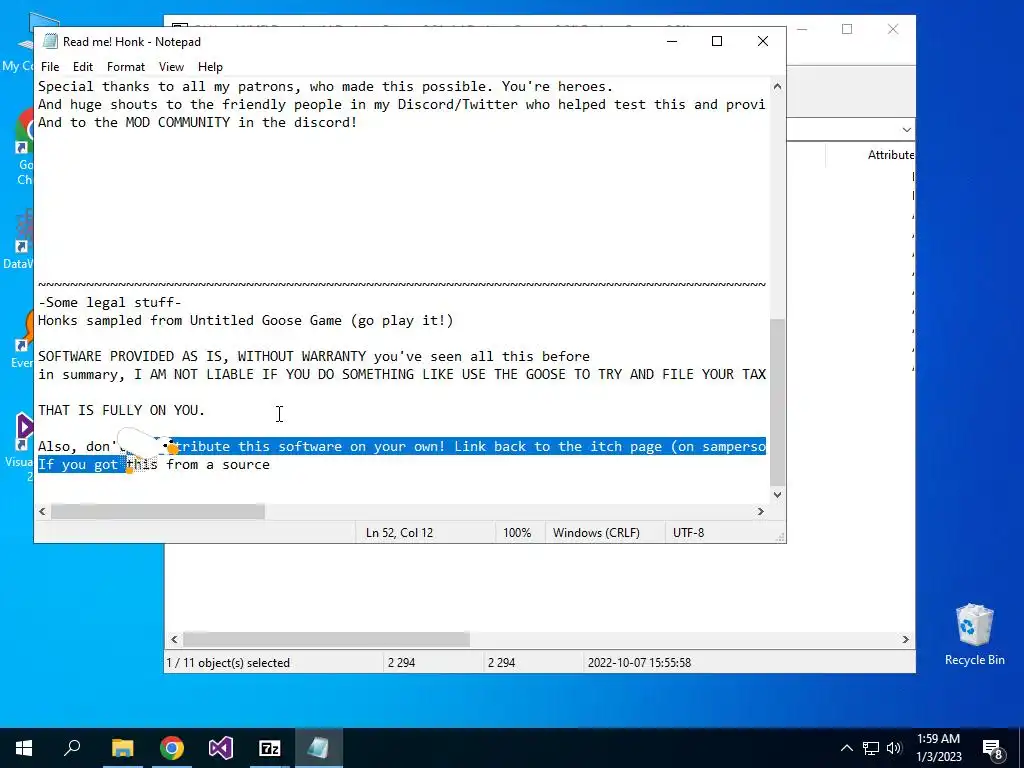Click the background window horizontal scrollbar thumb
1024x768 pixels.
coord(326,639)
